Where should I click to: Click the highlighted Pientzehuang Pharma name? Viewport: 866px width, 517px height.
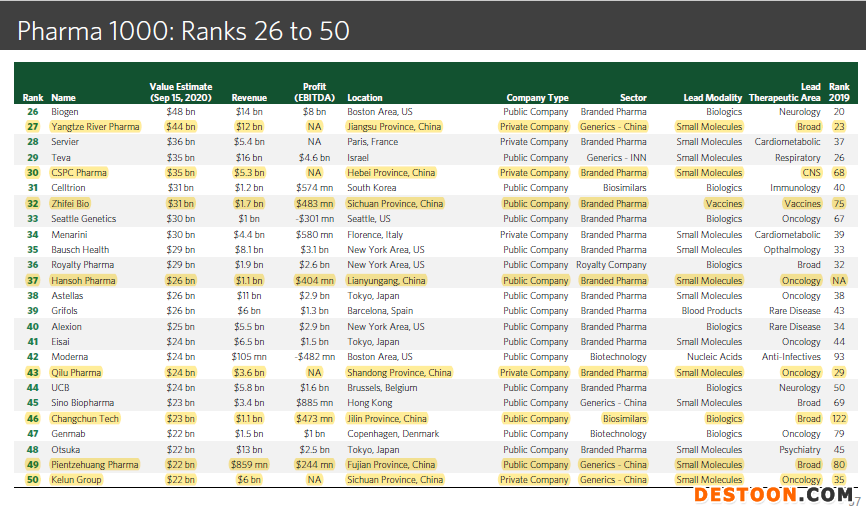[x=94, y=465]
